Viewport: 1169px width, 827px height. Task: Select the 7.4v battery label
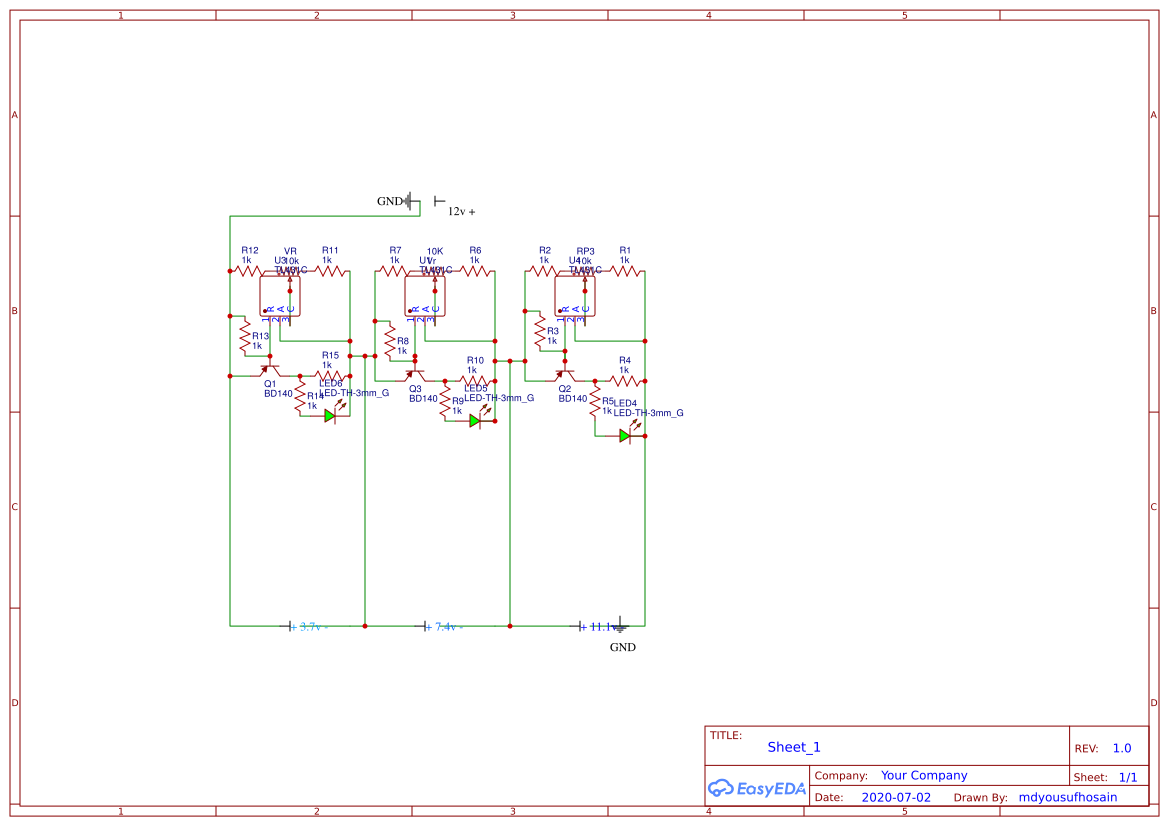tap(445, 627)
